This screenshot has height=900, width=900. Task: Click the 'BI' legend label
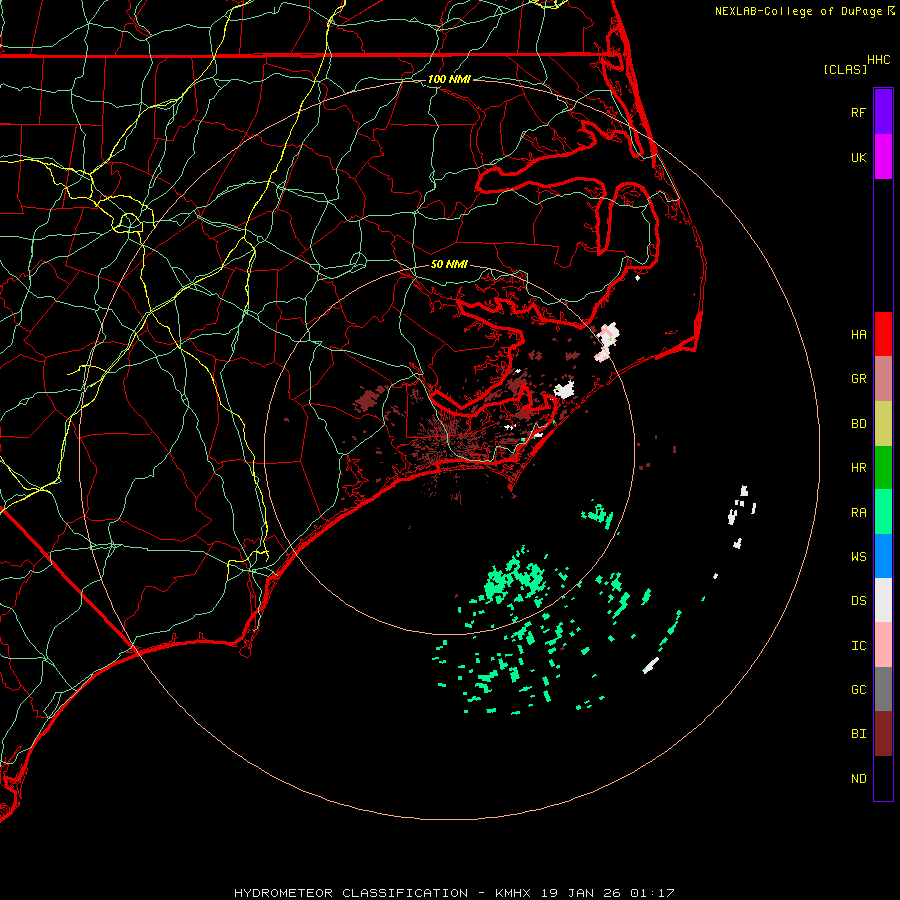point(858,734)
